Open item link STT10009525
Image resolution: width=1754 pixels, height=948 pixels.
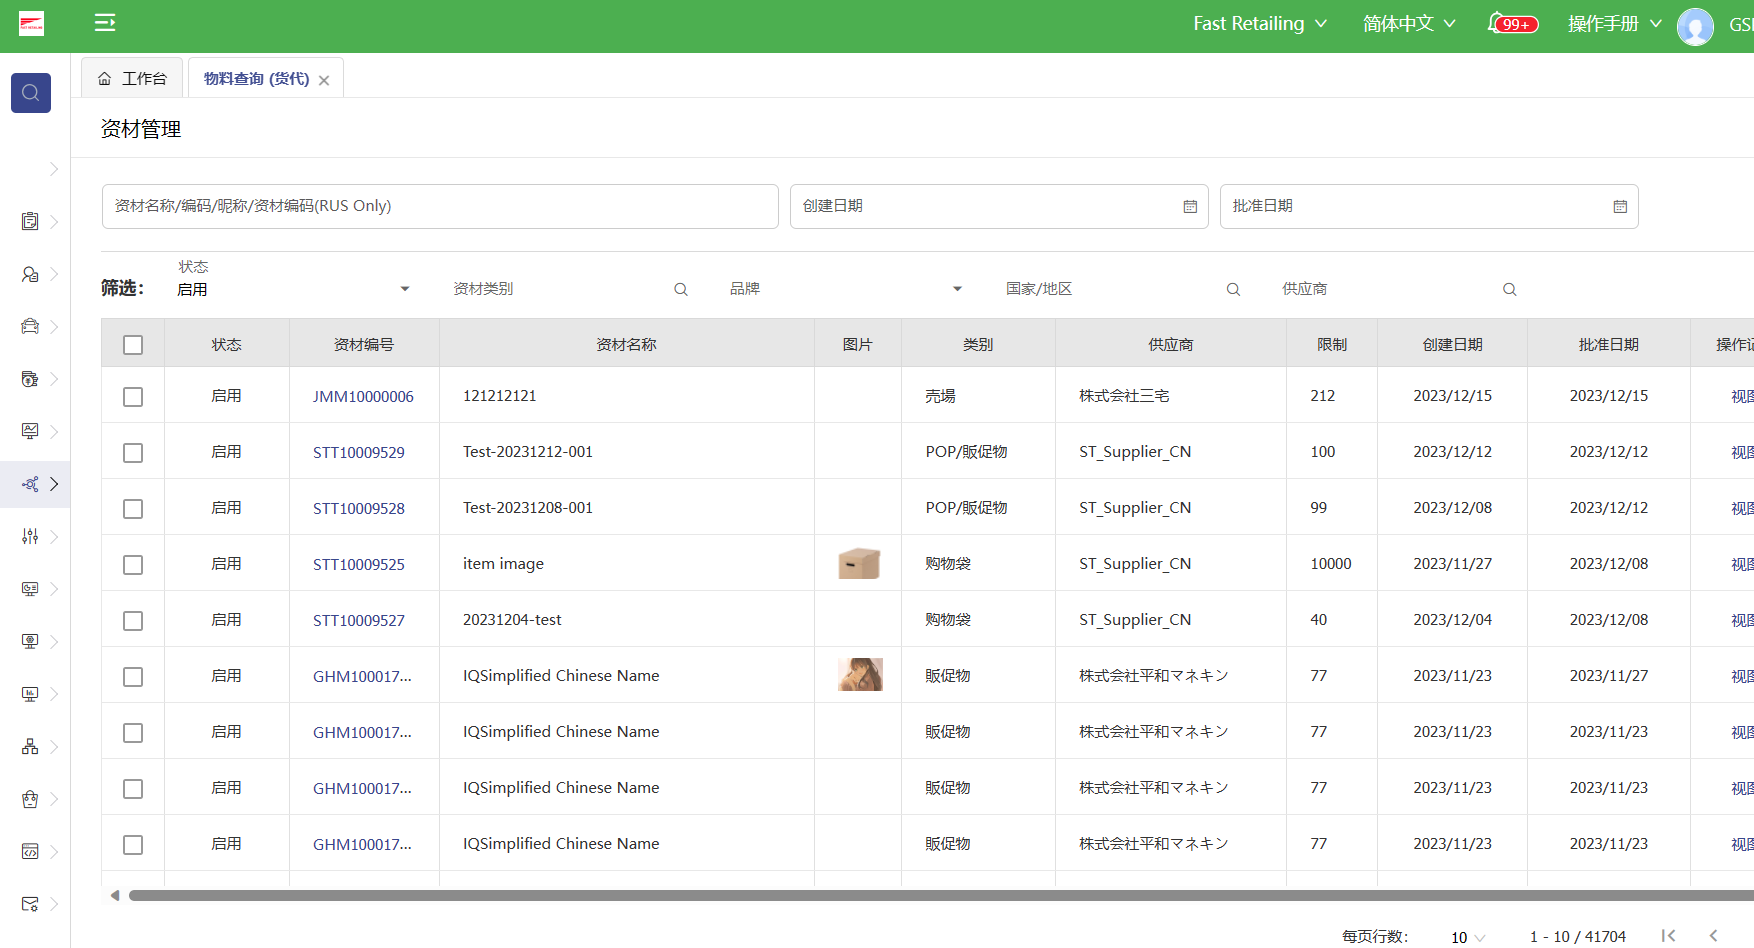tap(359, 565)
